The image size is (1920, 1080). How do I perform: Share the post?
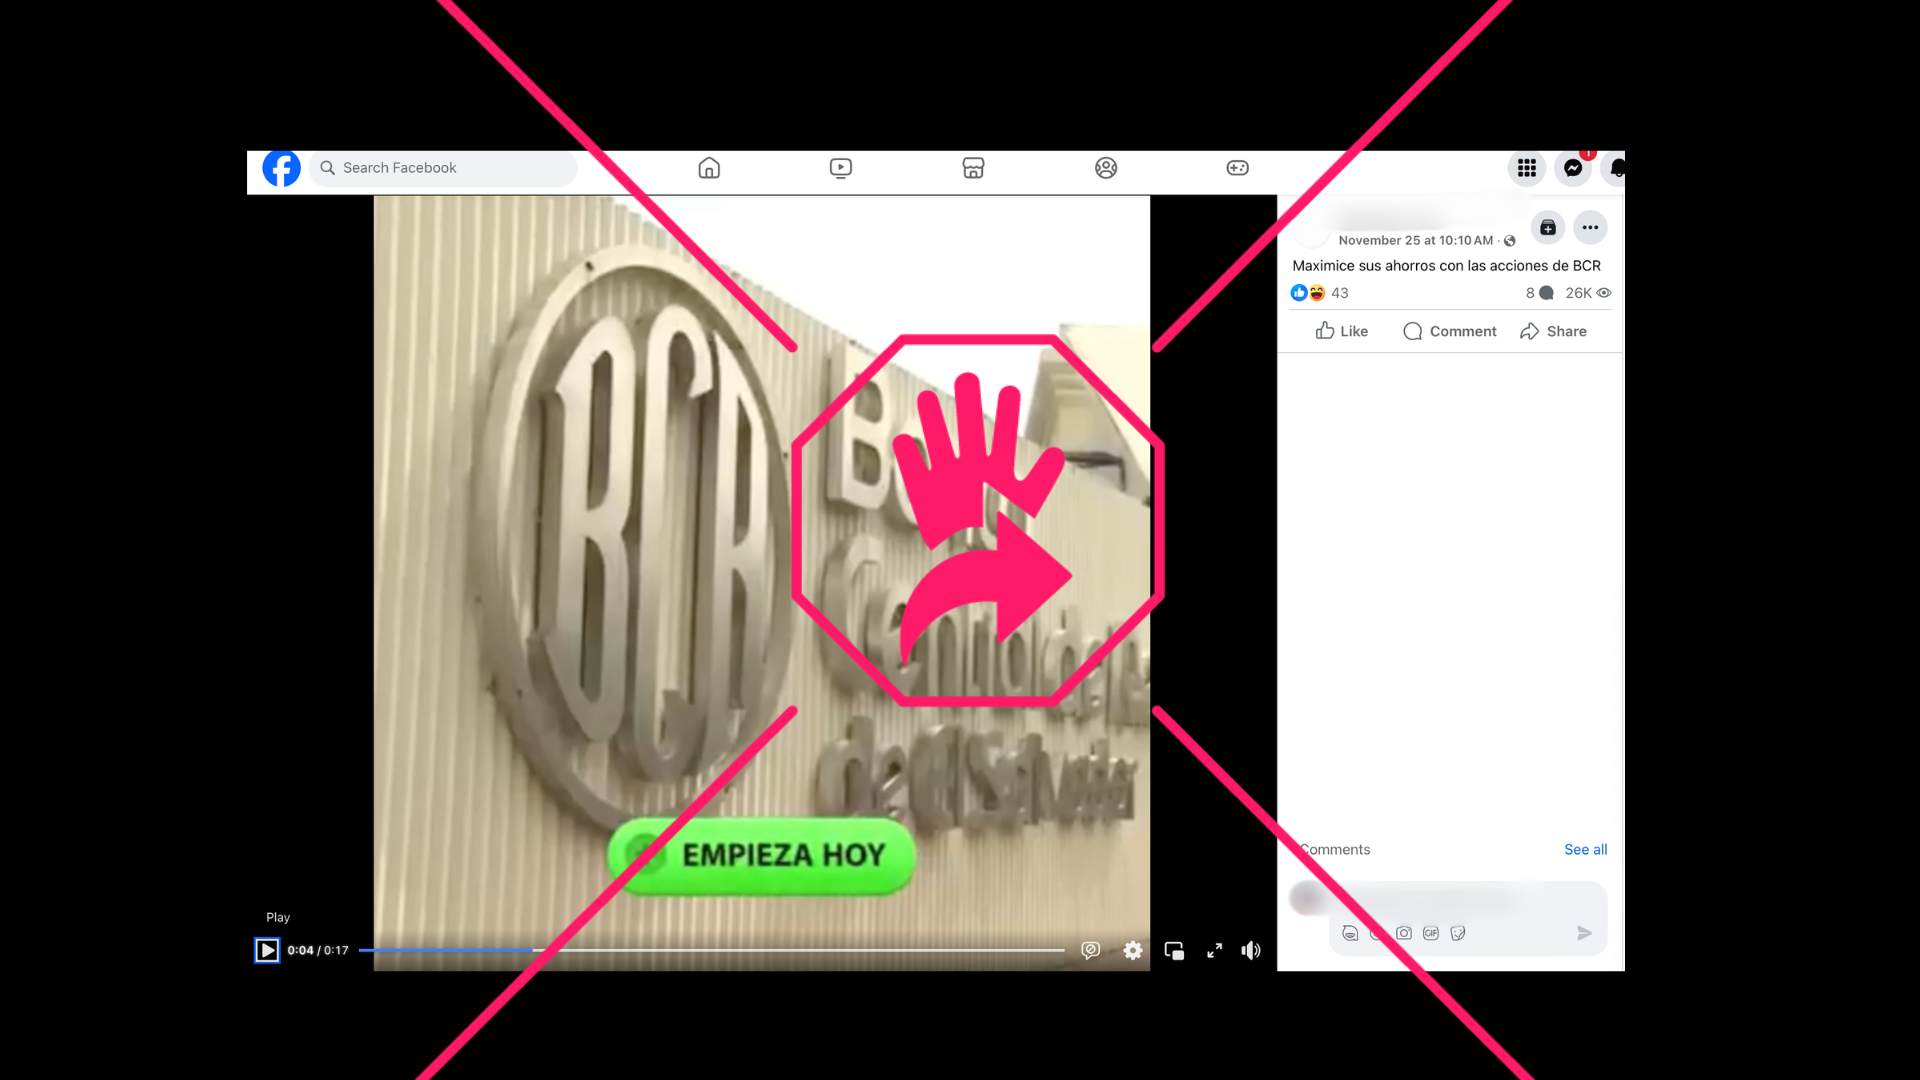pos(1553,331)
